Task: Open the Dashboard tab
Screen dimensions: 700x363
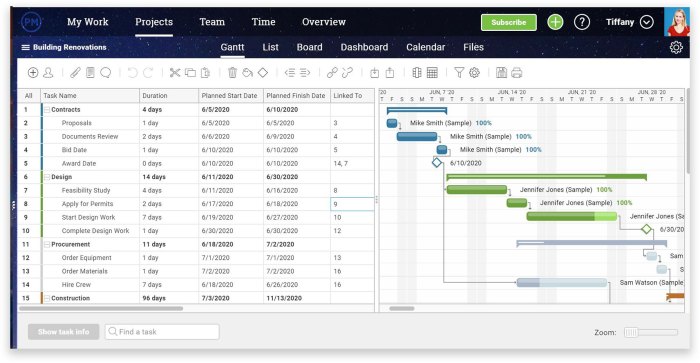Action: coord(364,47)
